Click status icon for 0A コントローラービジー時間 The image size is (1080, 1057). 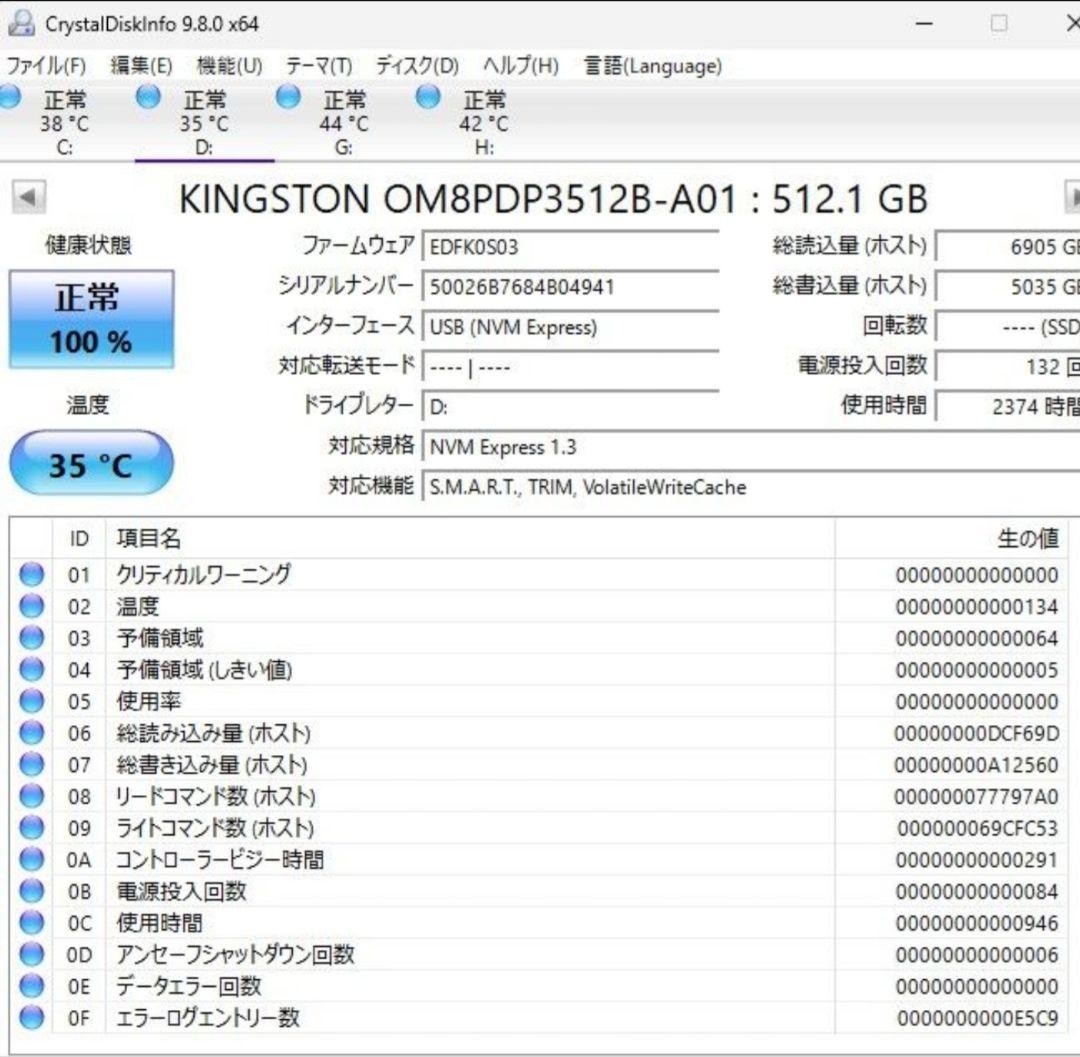(32, 859)
